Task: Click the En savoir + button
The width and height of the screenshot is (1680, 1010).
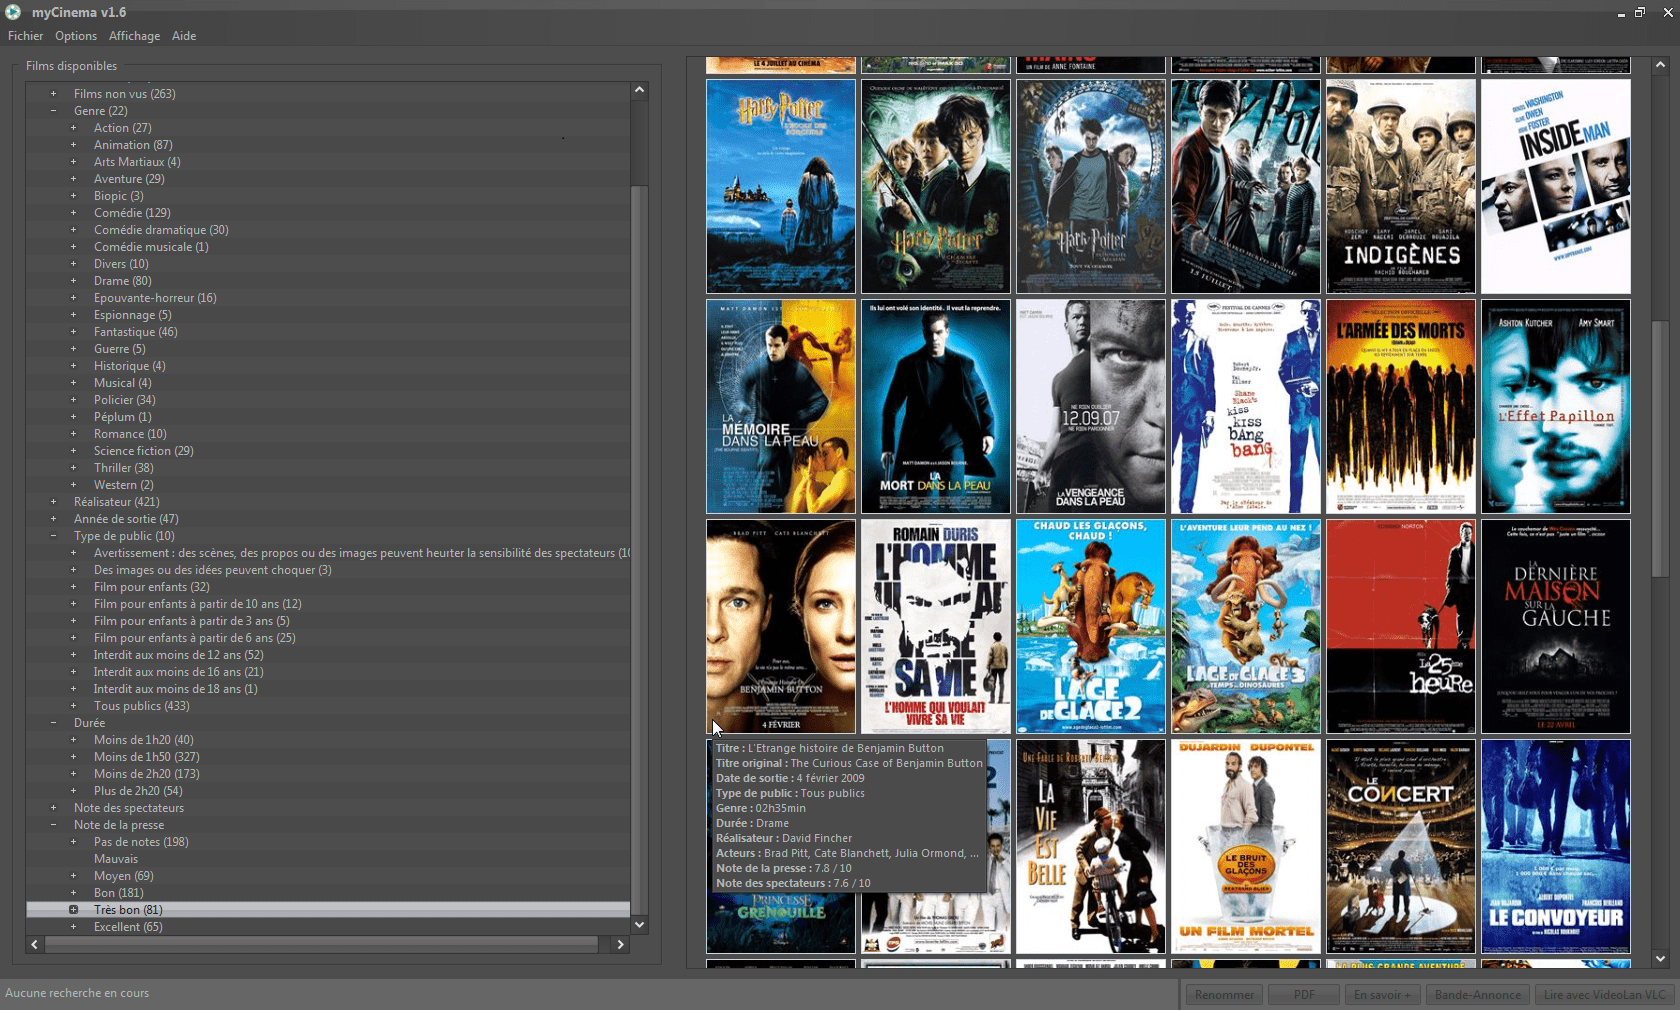Action: click(x=1381, y=994)
